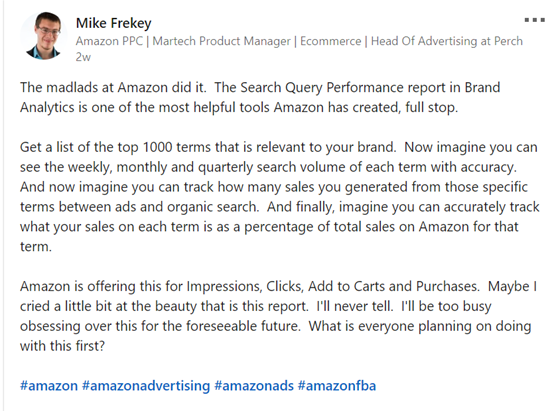Click the text "I'll never tell."

355,306
